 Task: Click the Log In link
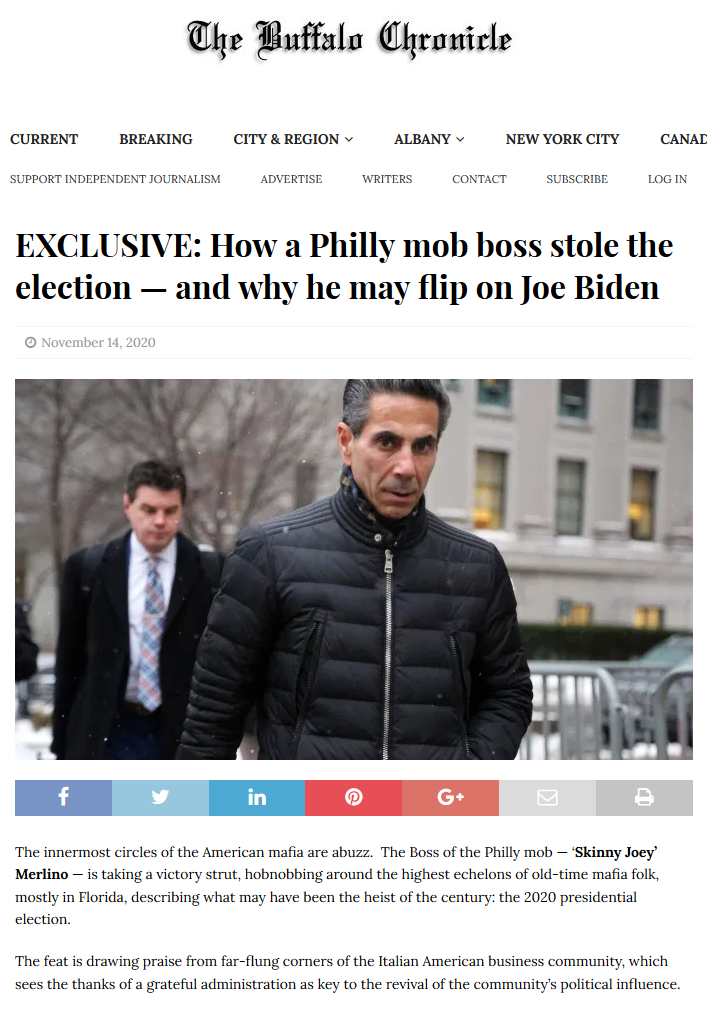[668, 179]
